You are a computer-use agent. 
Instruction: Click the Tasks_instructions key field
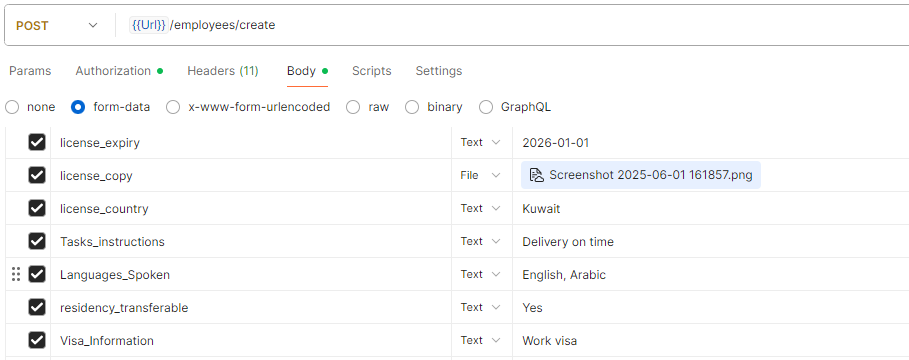(251, 241)
